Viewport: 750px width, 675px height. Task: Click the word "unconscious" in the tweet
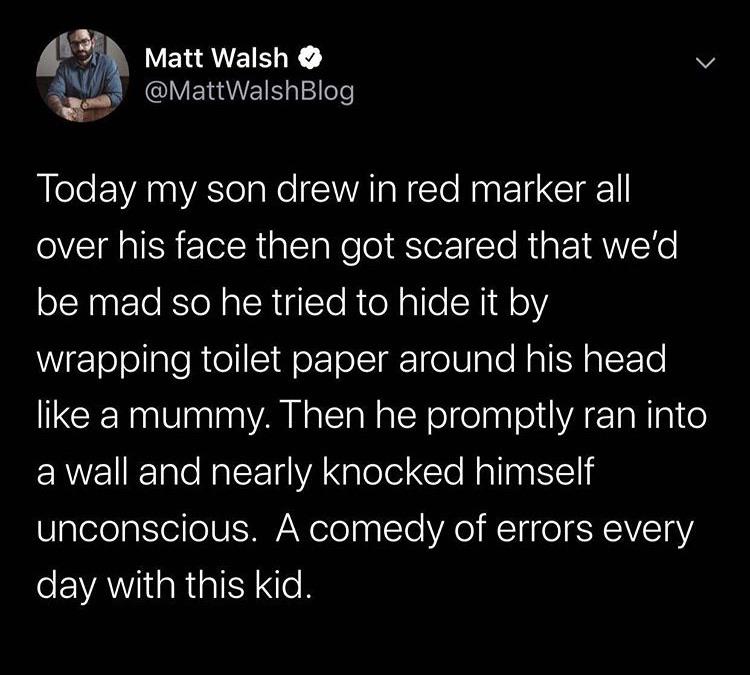point(142,527)
